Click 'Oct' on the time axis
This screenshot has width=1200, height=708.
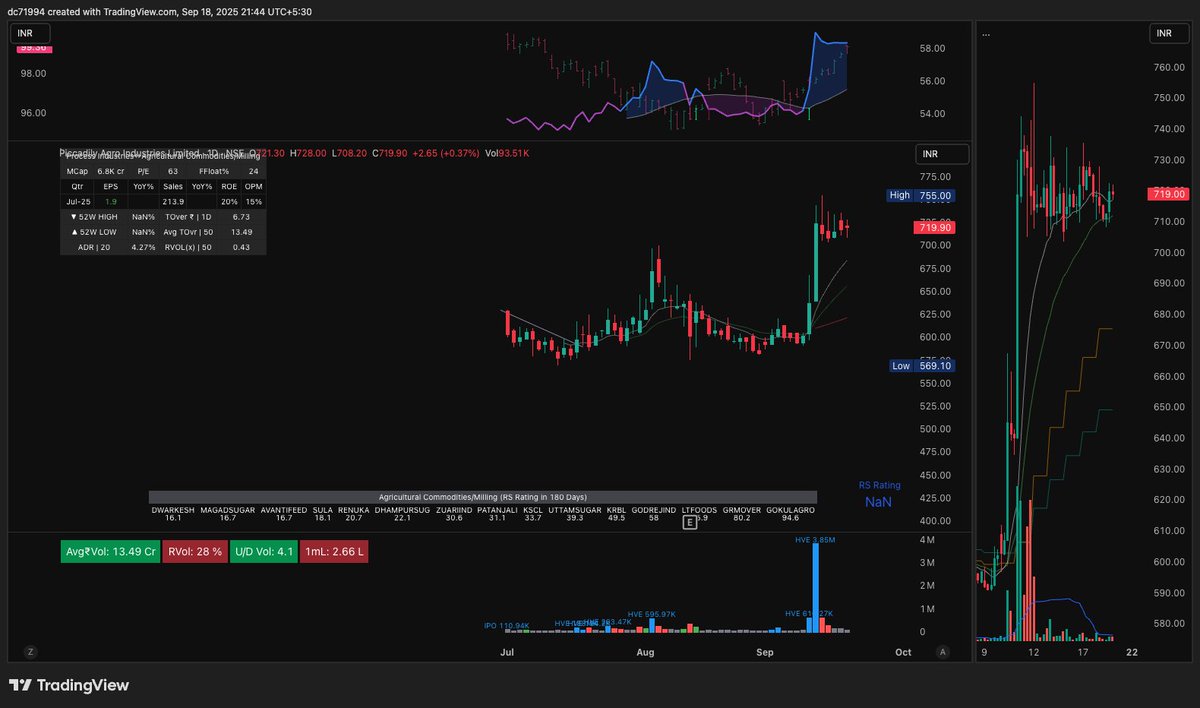[903, 652]
